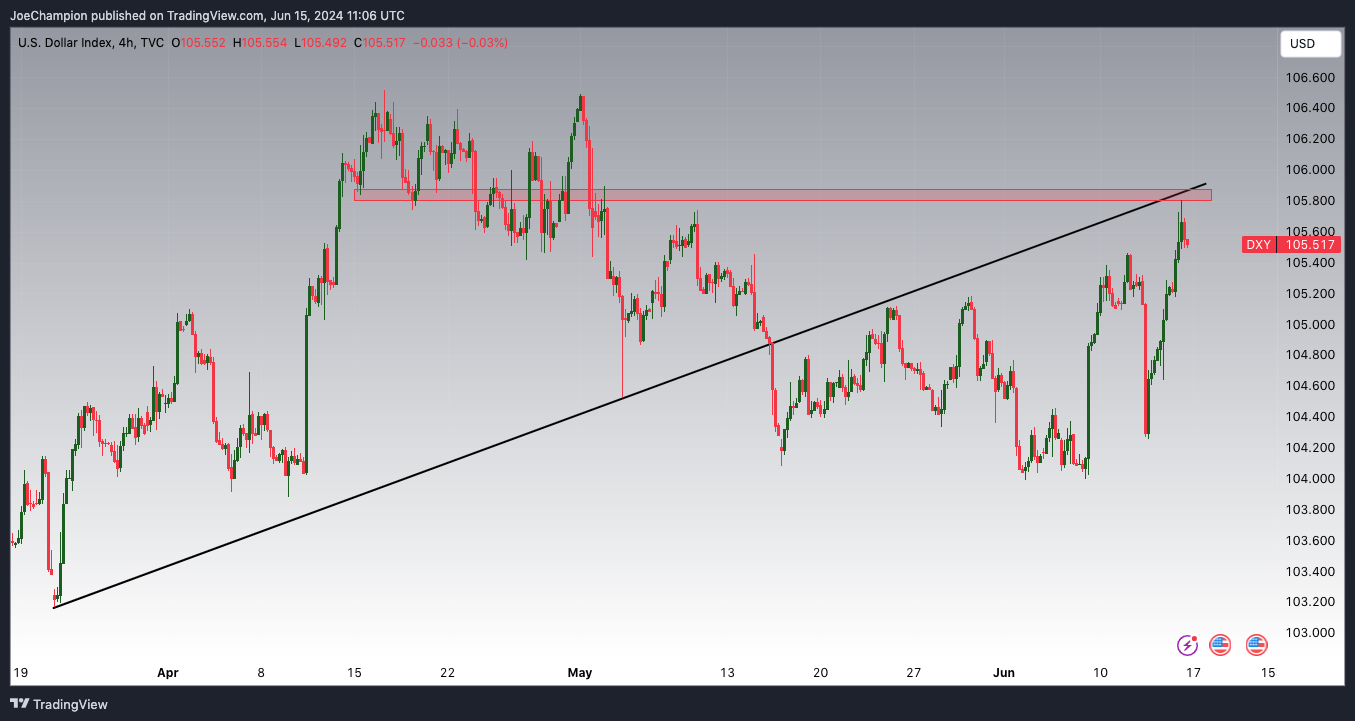Click the 10 date label on the time axis
Screen dimensions: 1355x721
point(1100,673)
